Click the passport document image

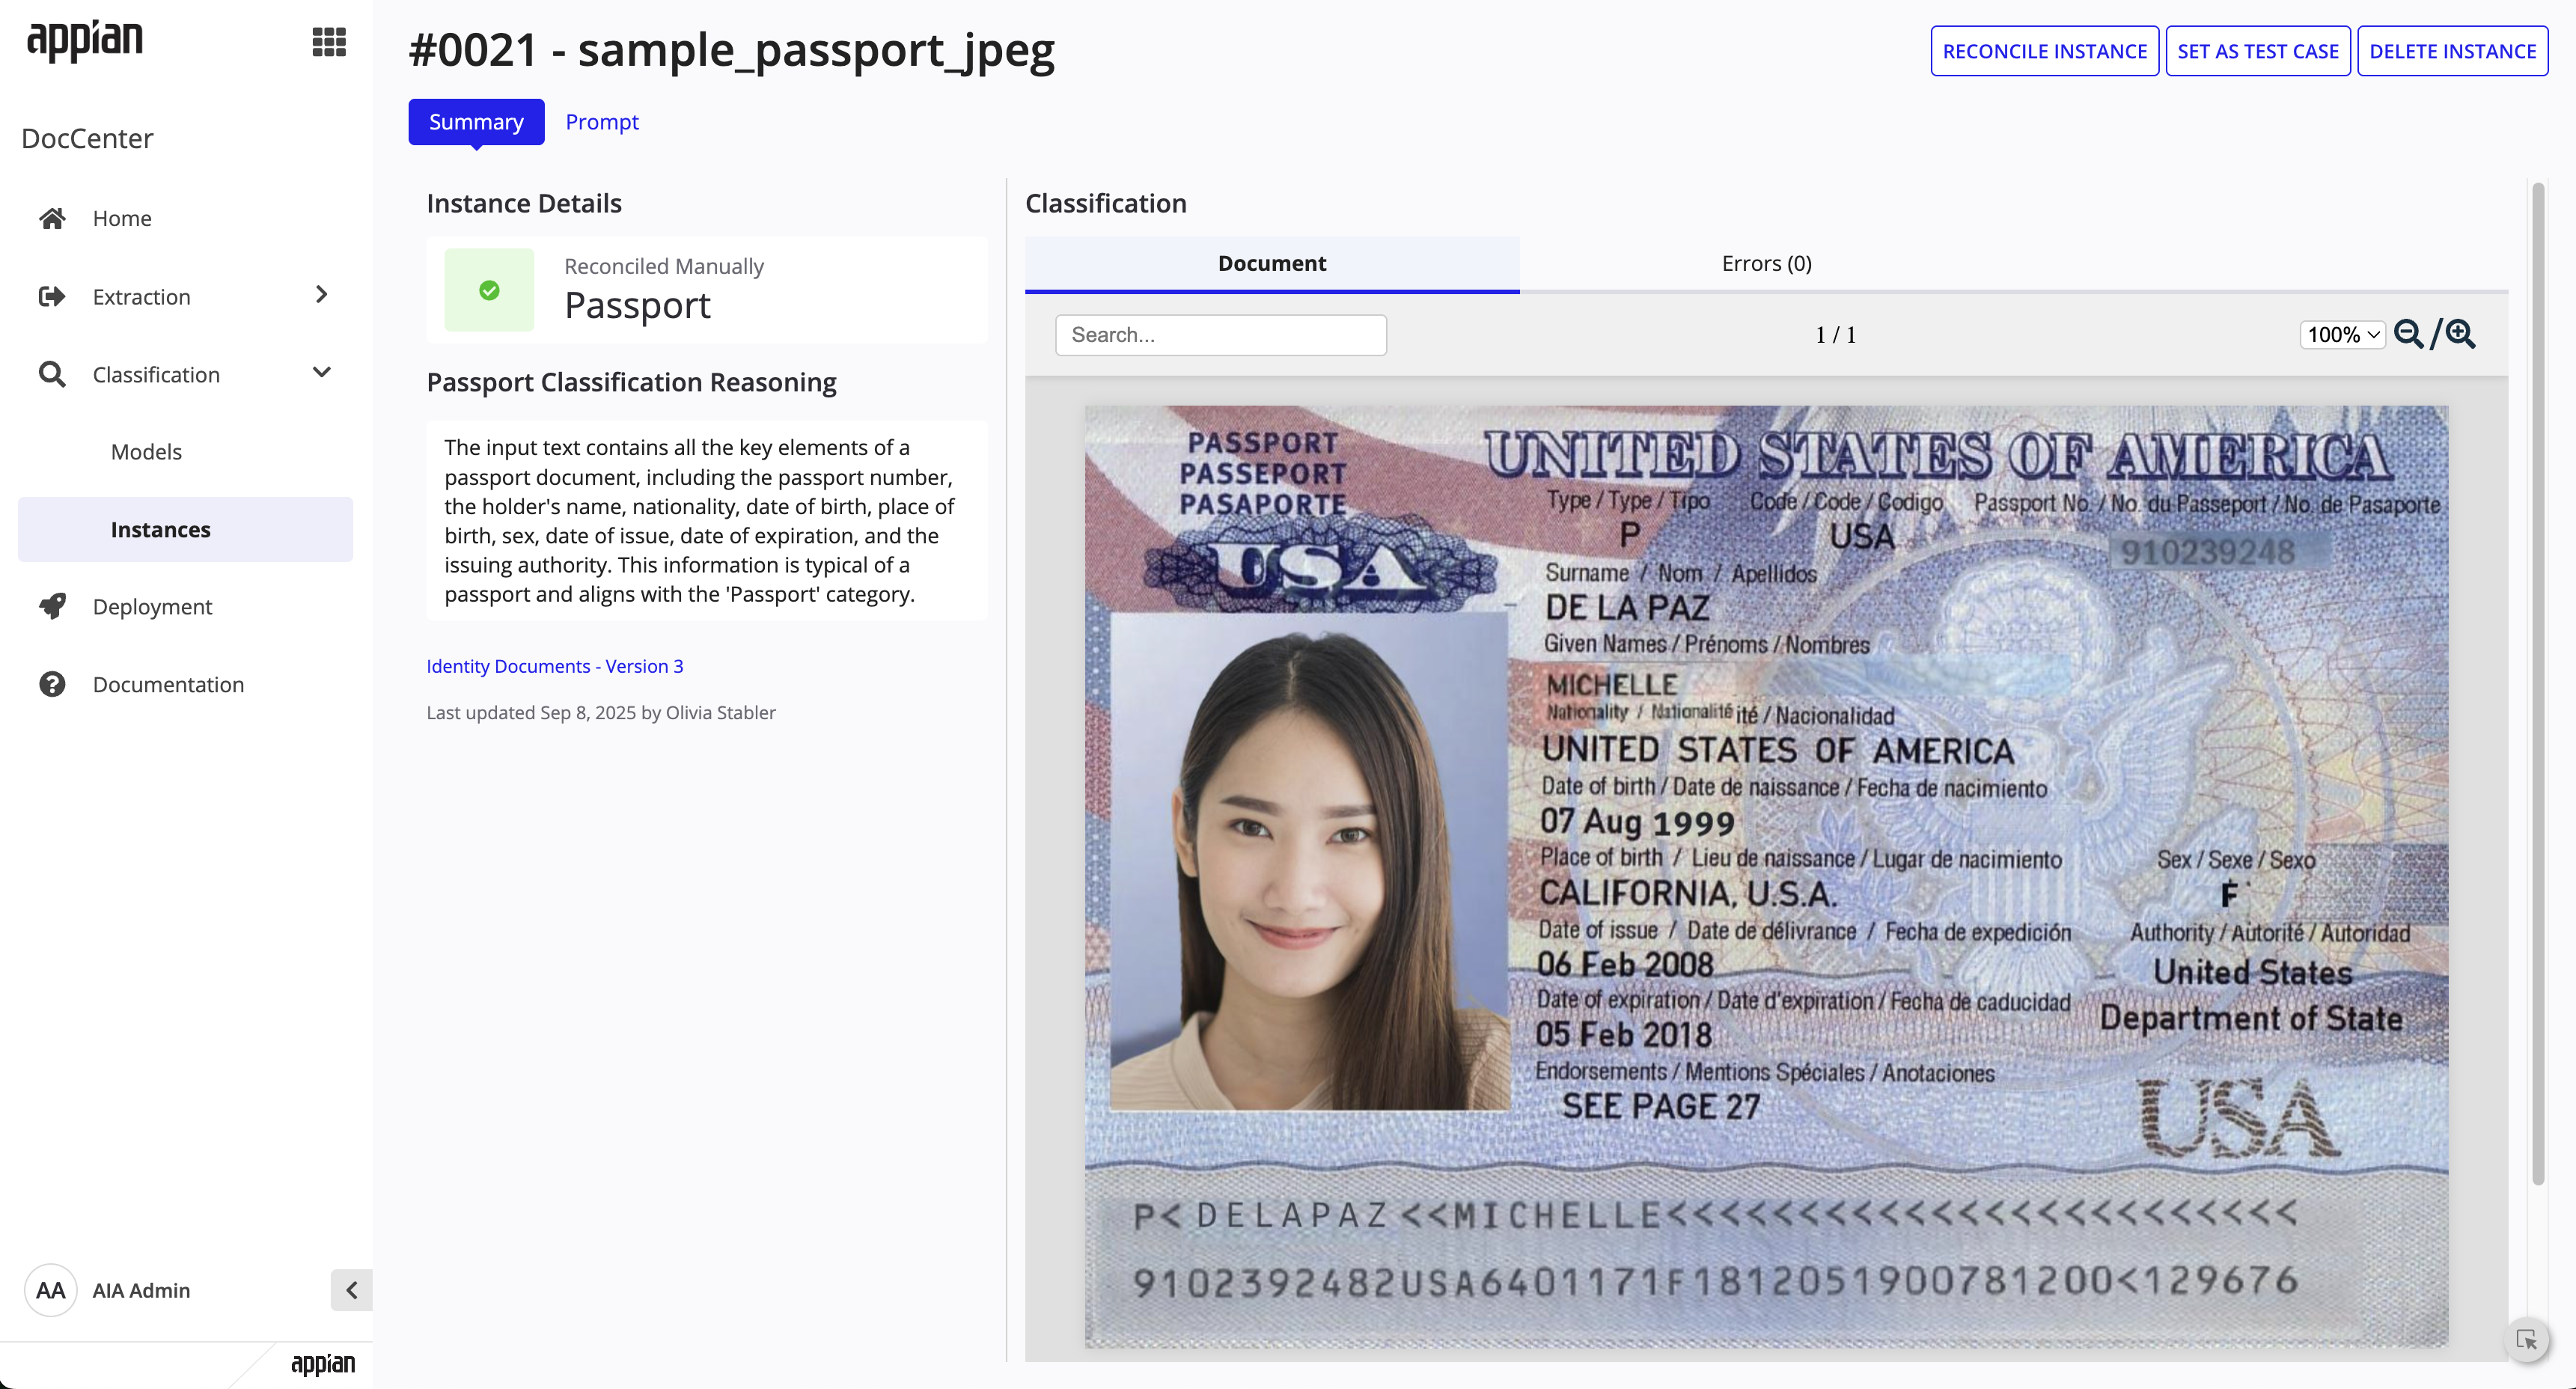1767,876
